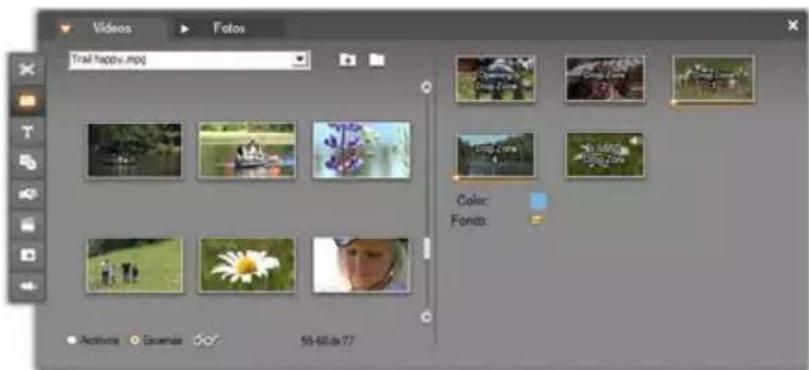The width and height of the screenshot is (809, 370).
Task: Select the purple lupine flower thumbnail
Action: point(362,150)
